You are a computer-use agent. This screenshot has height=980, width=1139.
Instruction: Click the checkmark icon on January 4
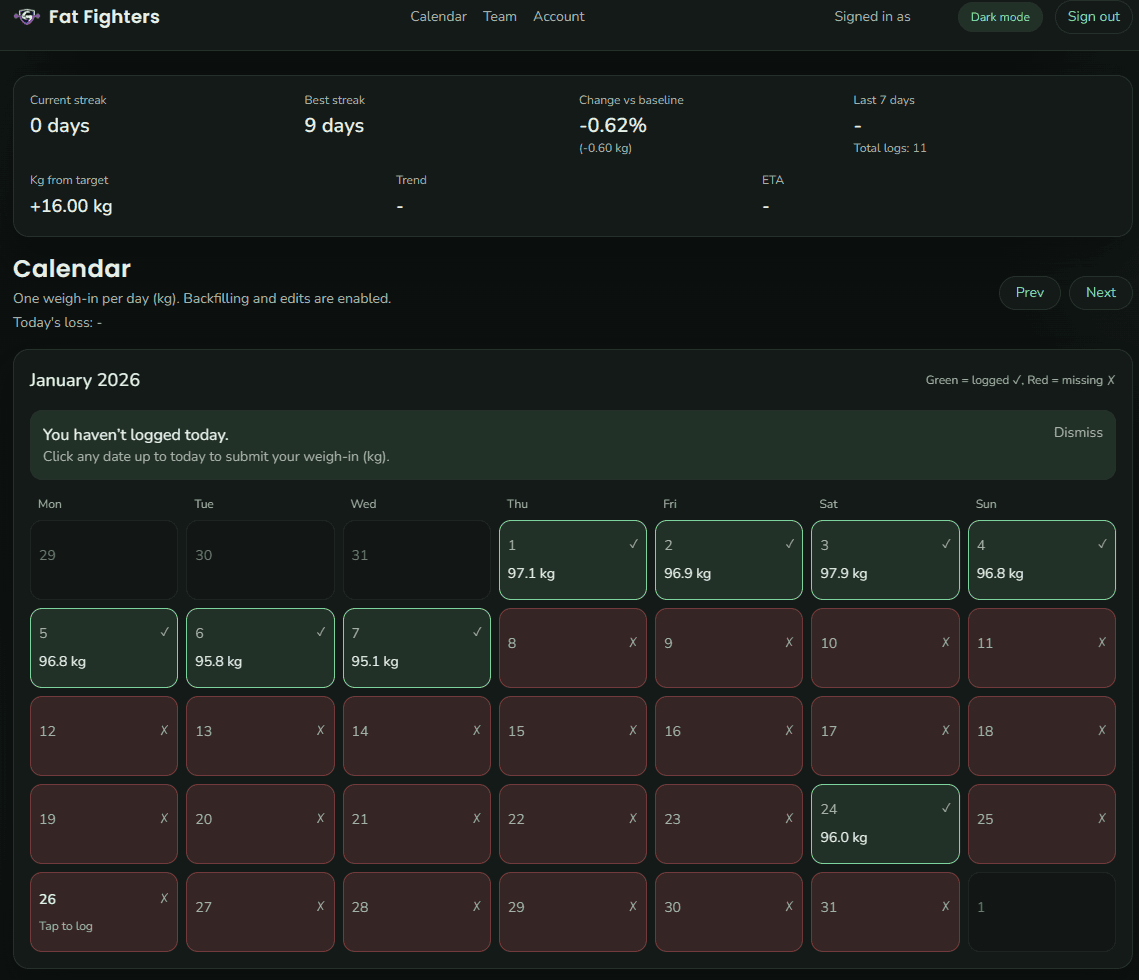pos(1102,544)
